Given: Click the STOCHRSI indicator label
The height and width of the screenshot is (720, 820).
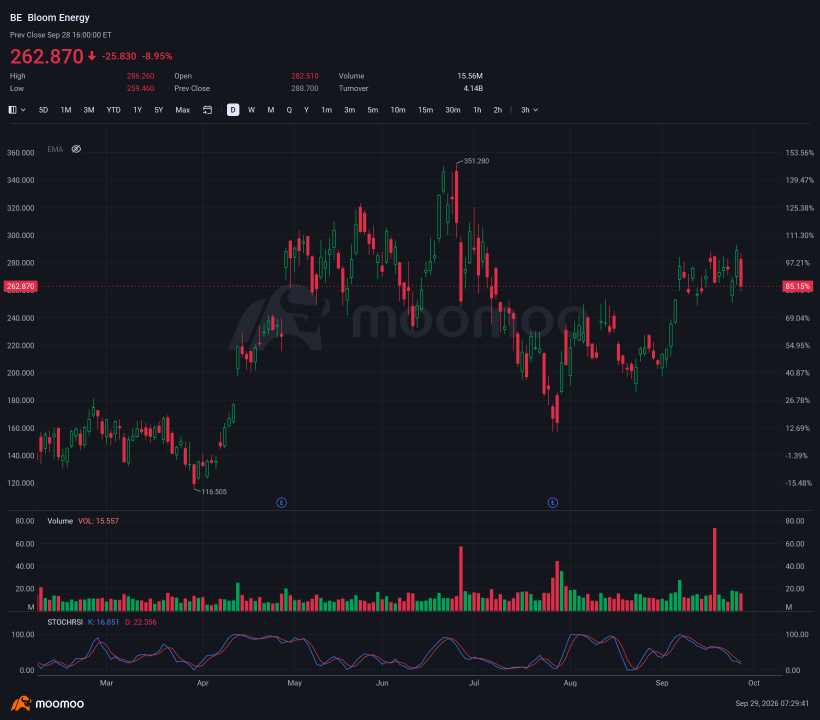Looking at the screenshot, I should pos(65,622).
